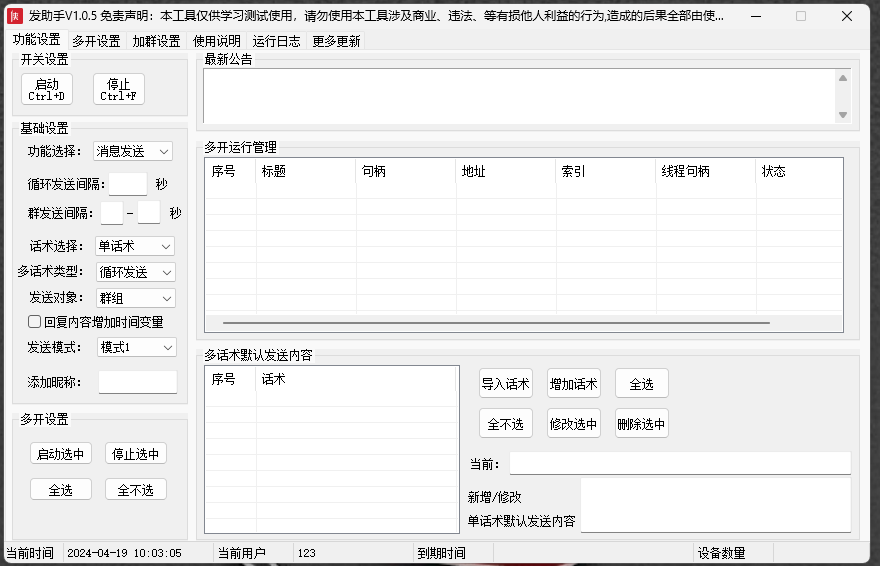Viewport: 880px width, 566px height.
Task: Click the 启动选中 button
Action: [61, 454]
